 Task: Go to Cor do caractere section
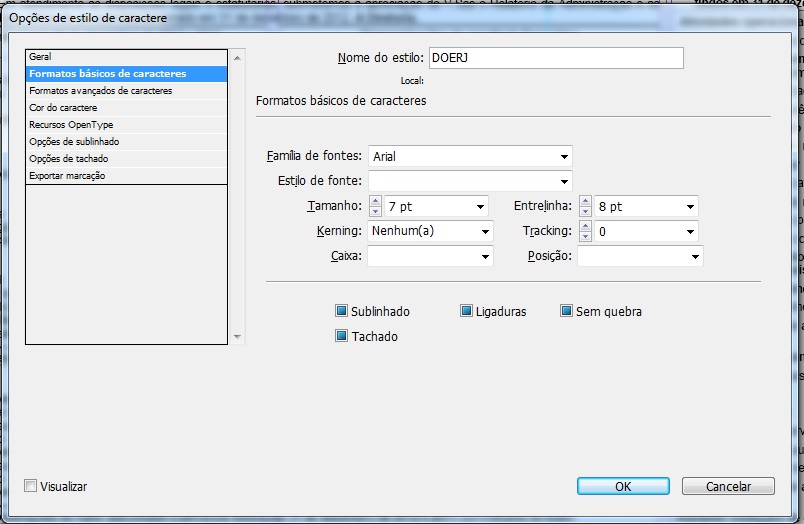63,108
